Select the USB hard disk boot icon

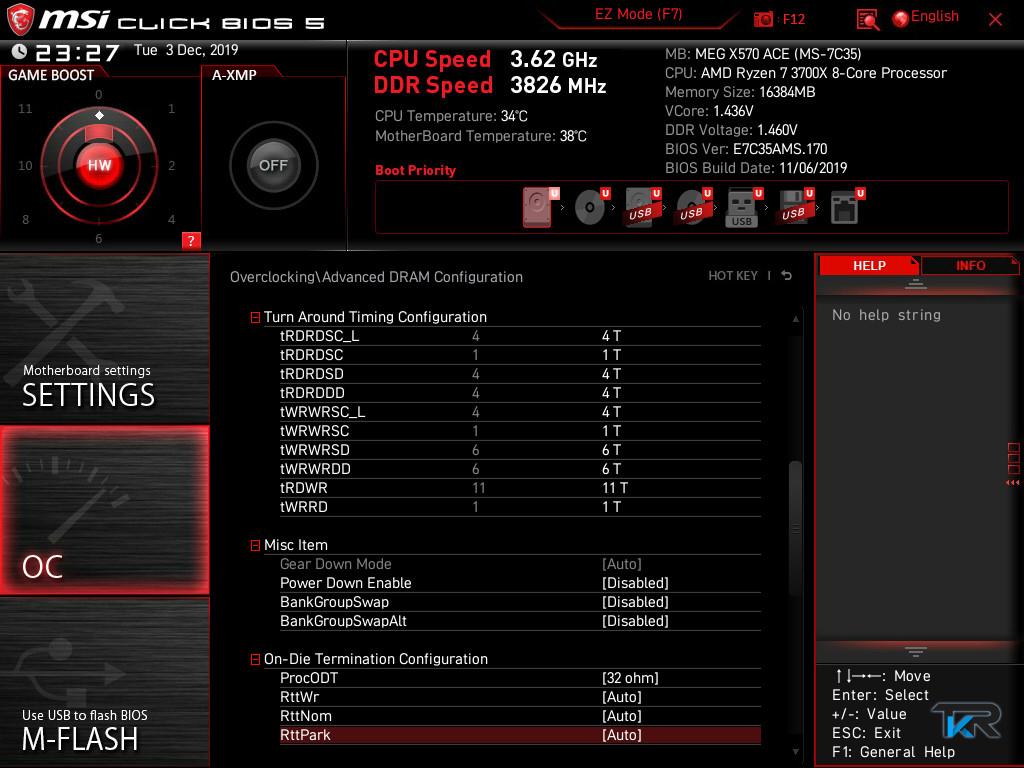(x=643, y=207)
